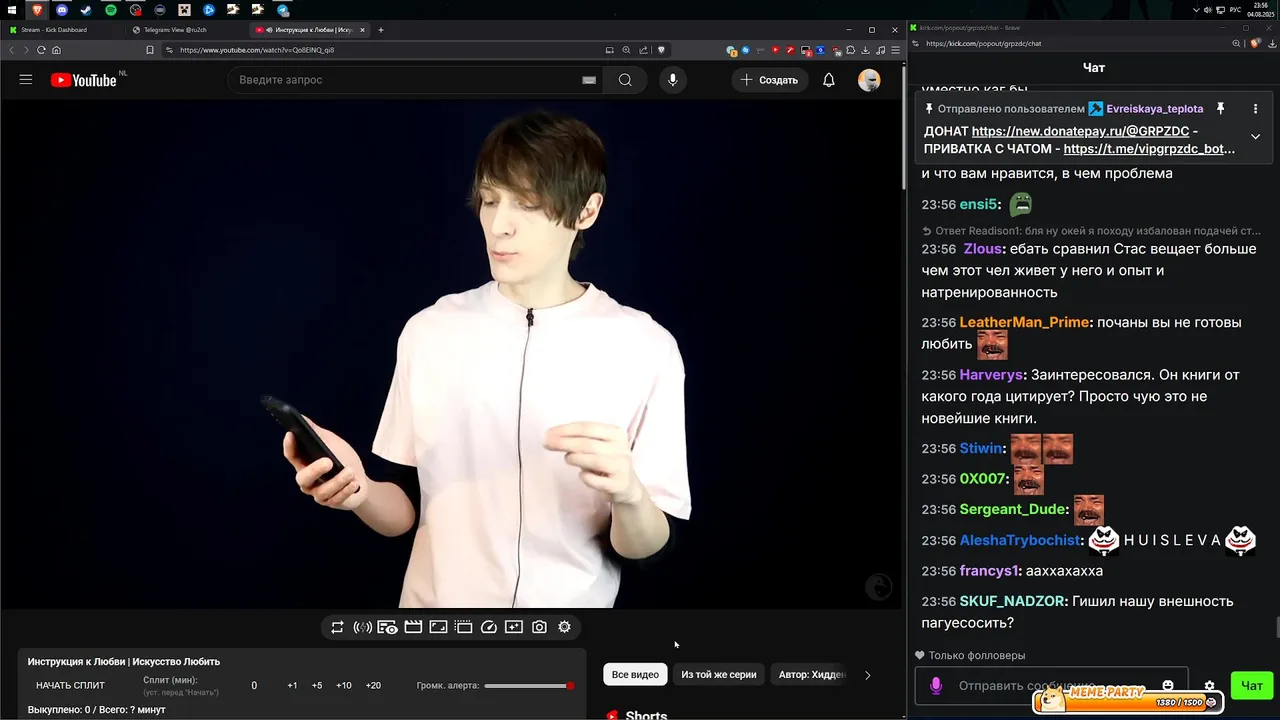Viewport: 1280px width, 720px height.
Task: Take a screenshot with the camera icon
Action: tap(539, 627)
